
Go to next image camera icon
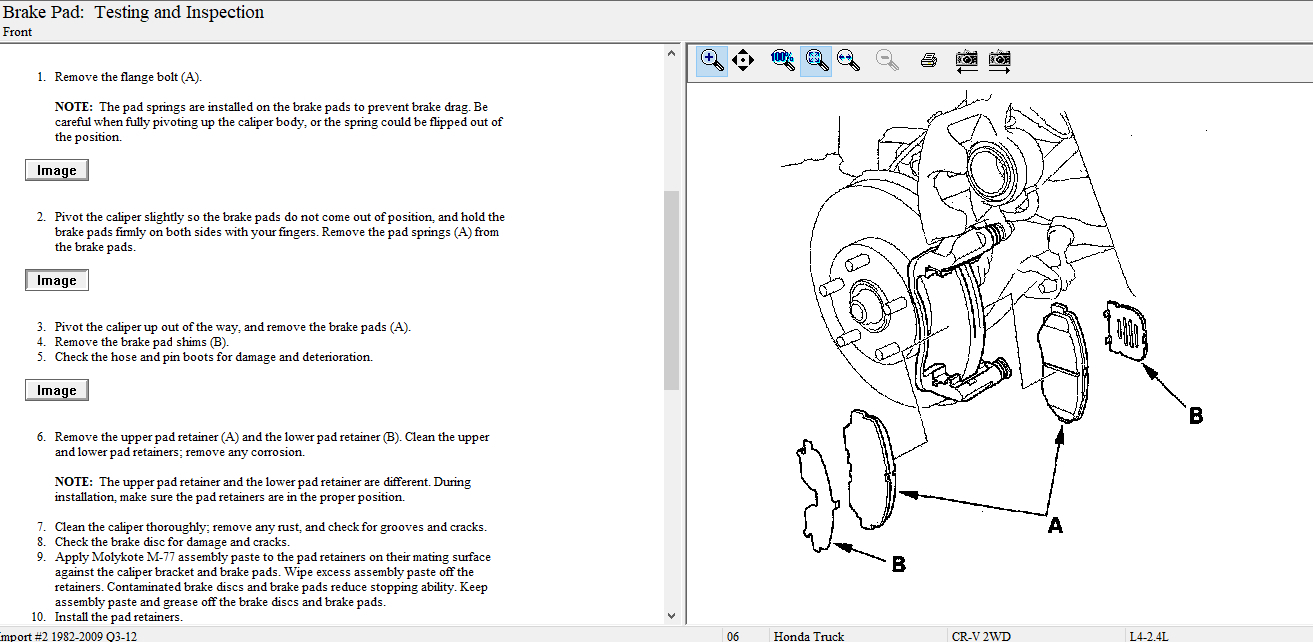click(x=999, y=61)
